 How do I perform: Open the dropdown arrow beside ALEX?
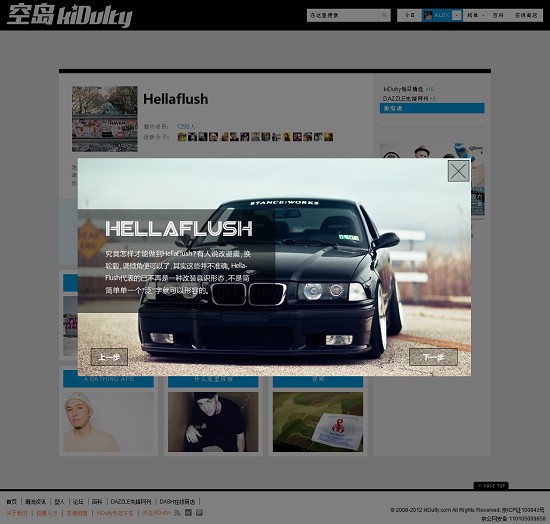(x=457, y=15)
